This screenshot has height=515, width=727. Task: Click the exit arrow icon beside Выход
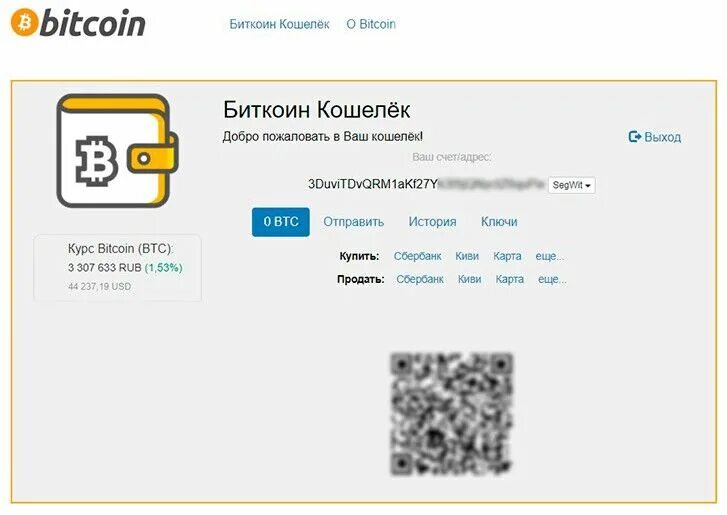point(635,137)
